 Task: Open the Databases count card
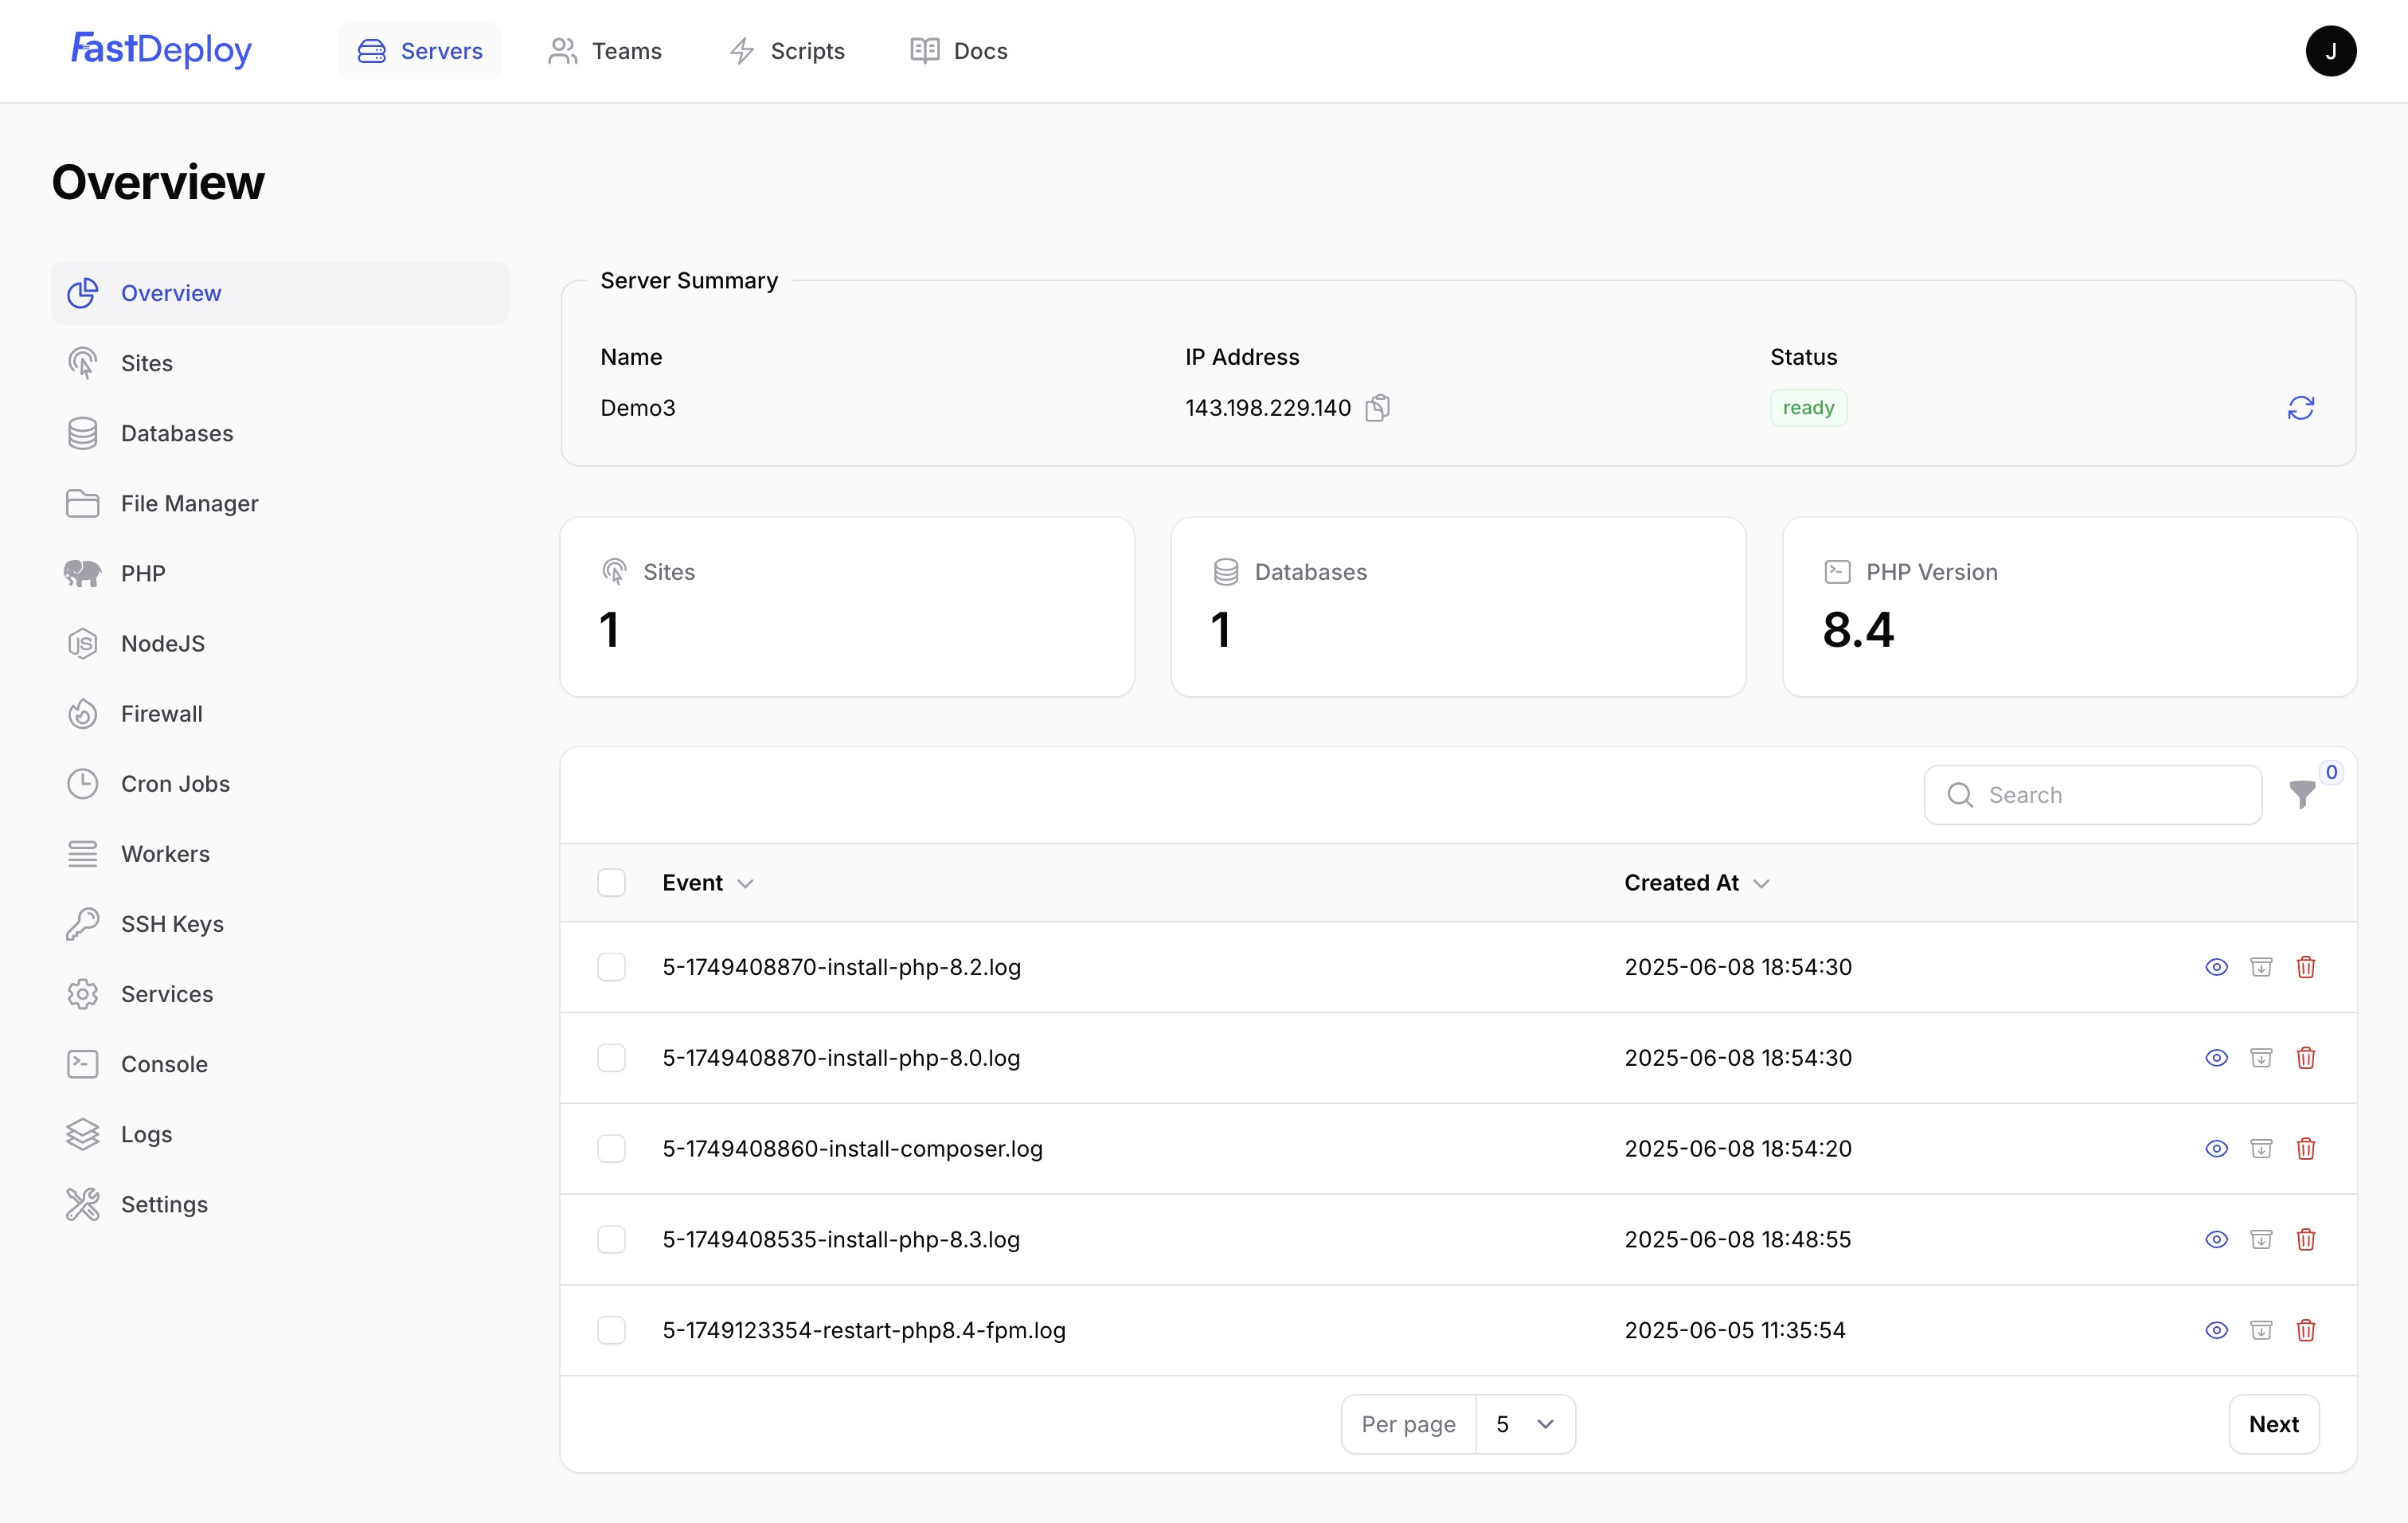tap(1458, 607)
